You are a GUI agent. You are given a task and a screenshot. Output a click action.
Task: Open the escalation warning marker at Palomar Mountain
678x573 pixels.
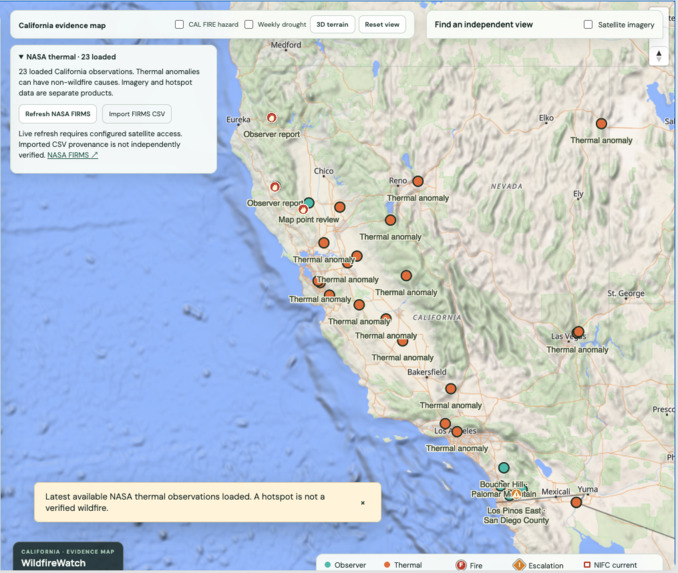tap(516, 494)
